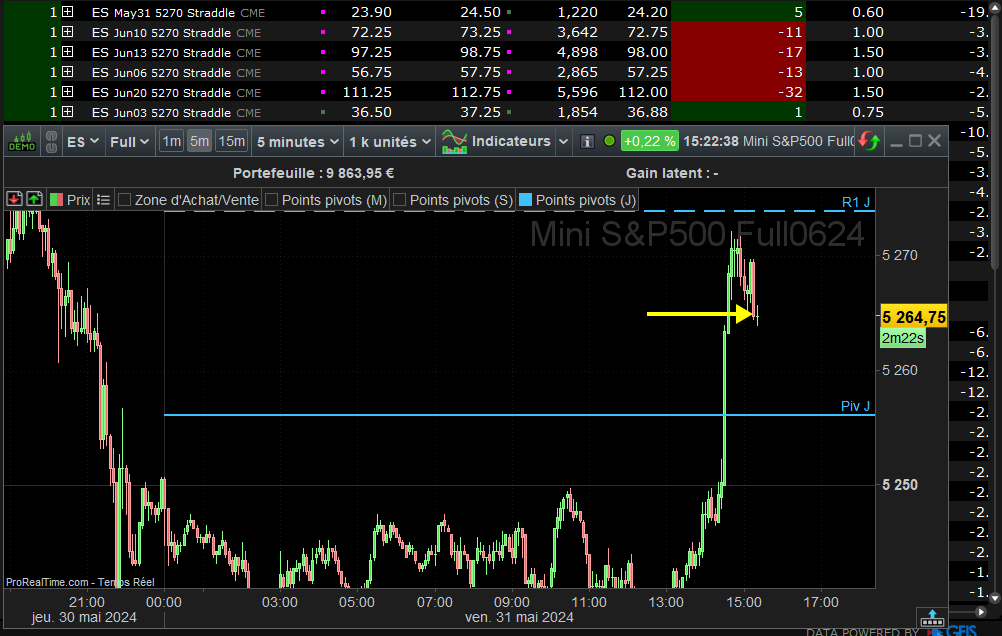Screen dimensions: 1002x636
Task: Click the keyboard icon below chart
Action: point(932,618)
